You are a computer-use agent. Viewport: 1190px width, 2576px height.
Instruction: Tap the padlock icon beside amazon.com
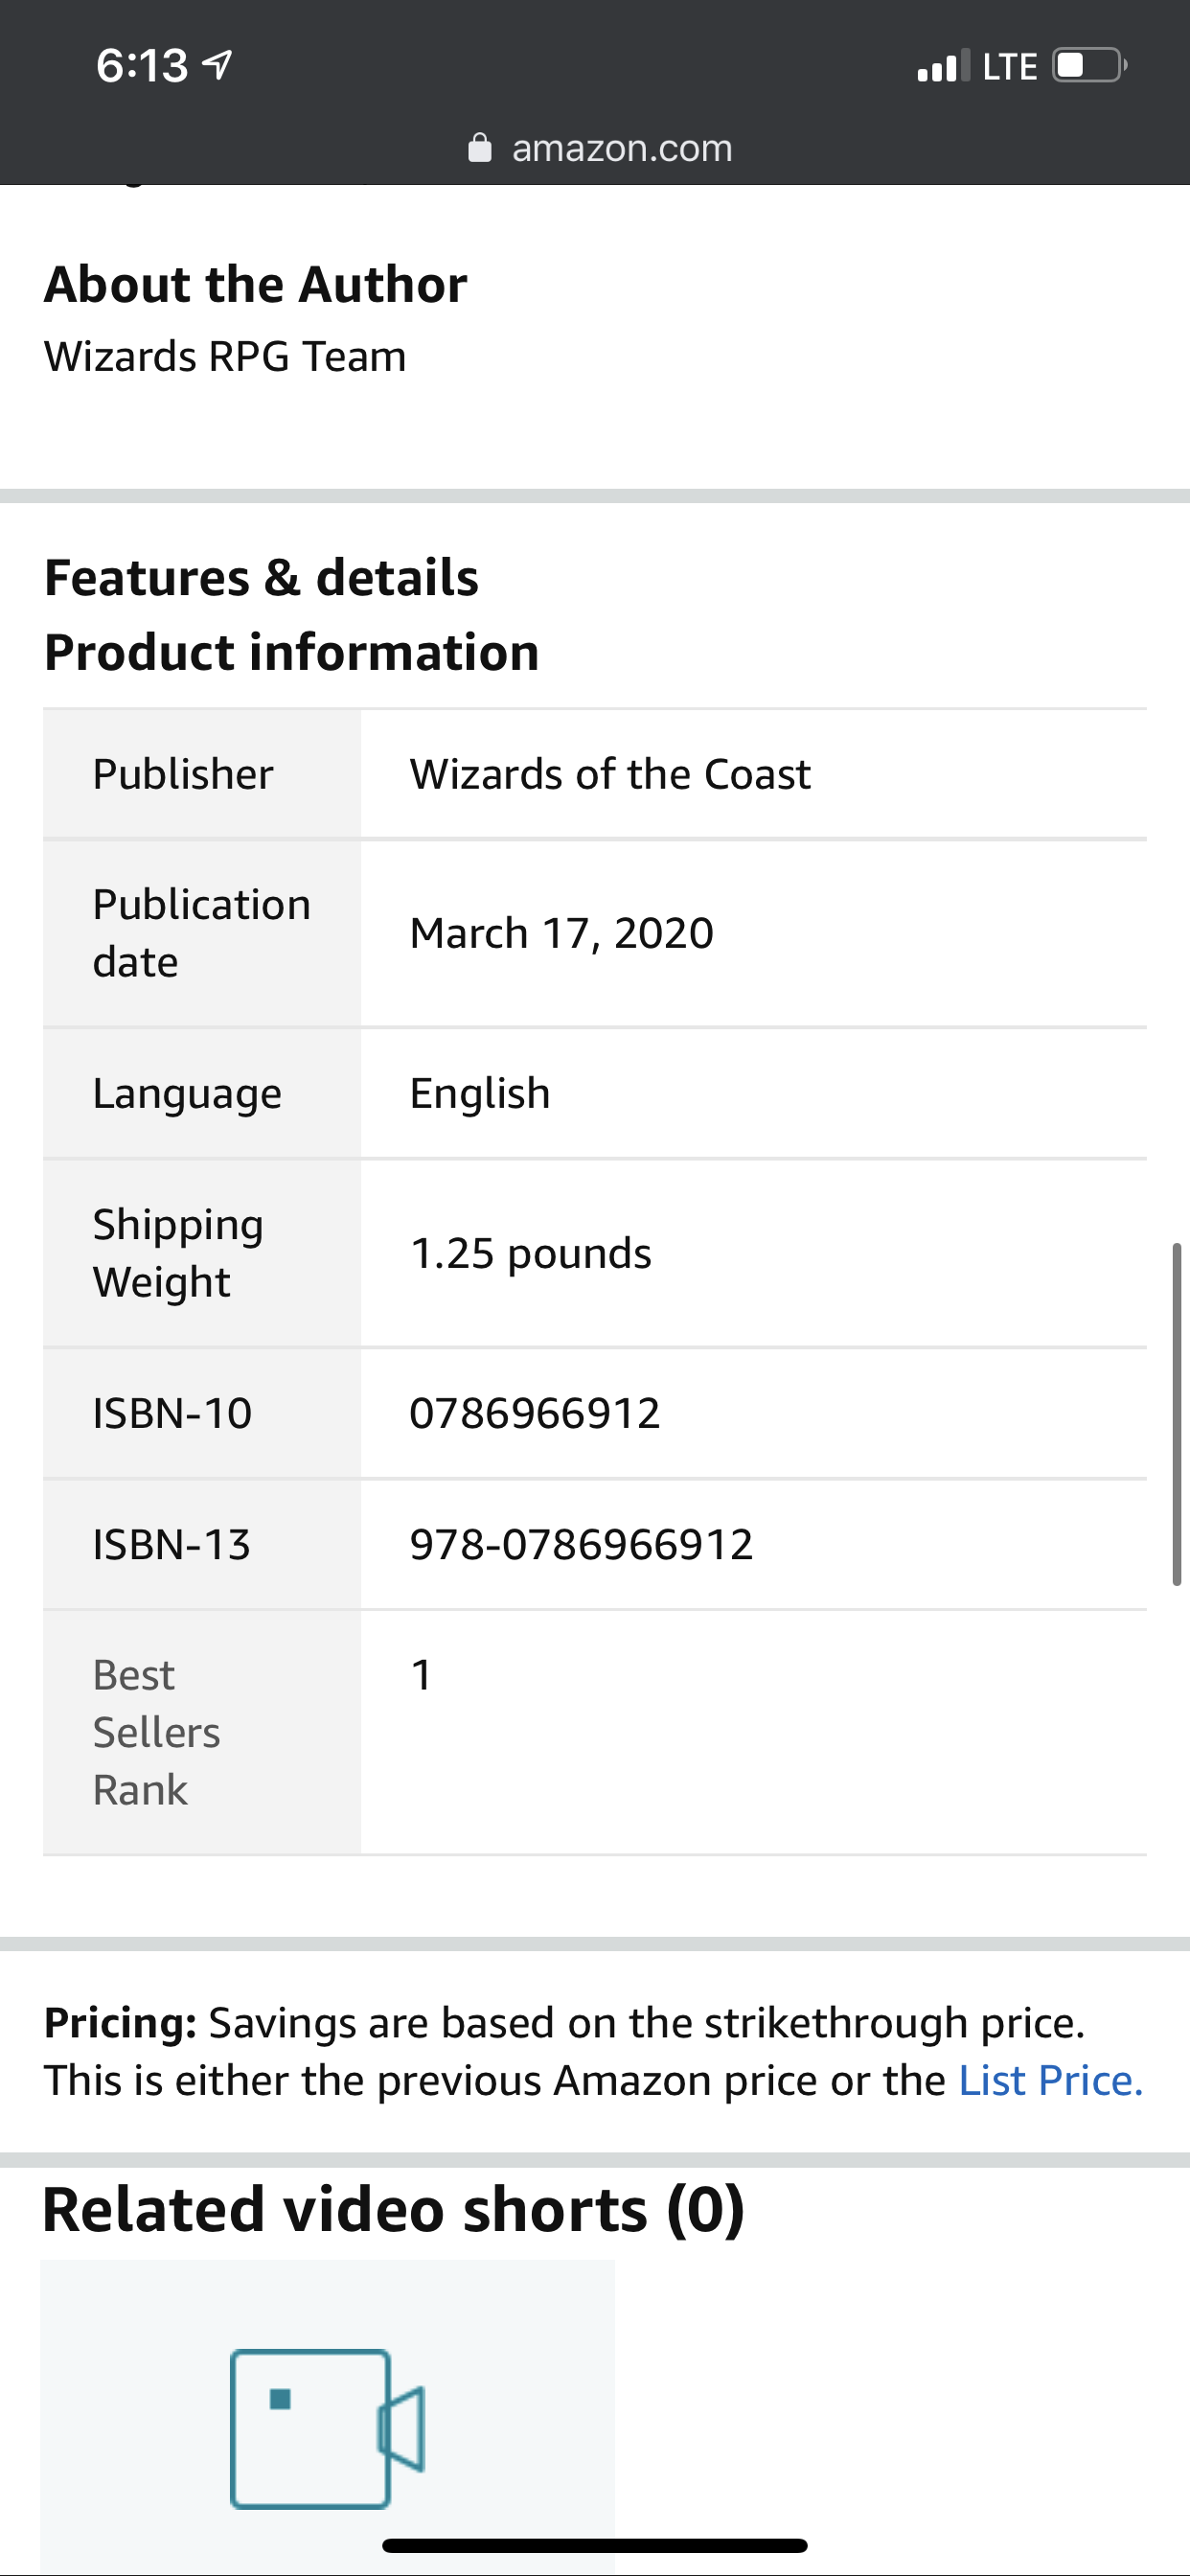coord(480,148)
